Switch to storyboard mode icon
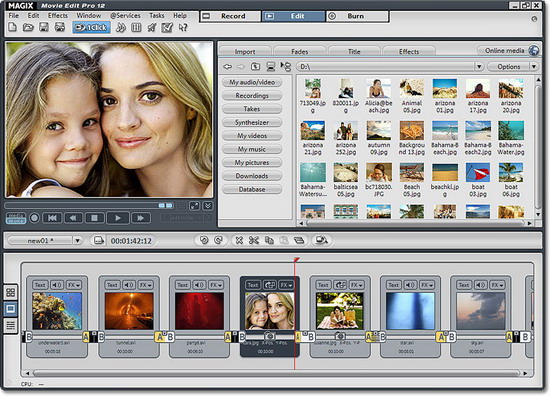The image size is (550, 396). point(11,309)
